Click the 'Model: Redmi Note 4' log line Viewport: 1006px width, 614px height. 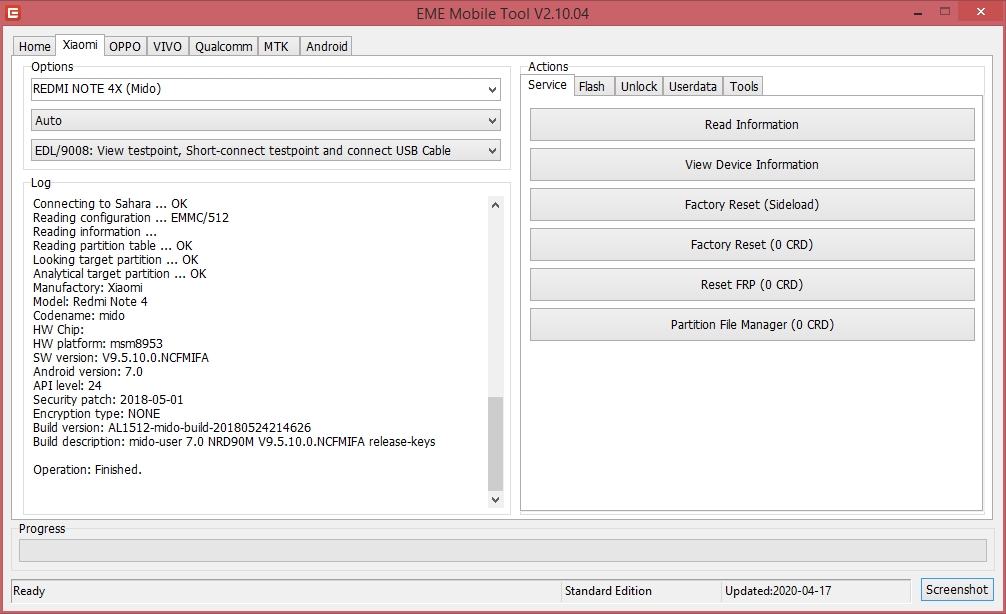coord(90,302)
